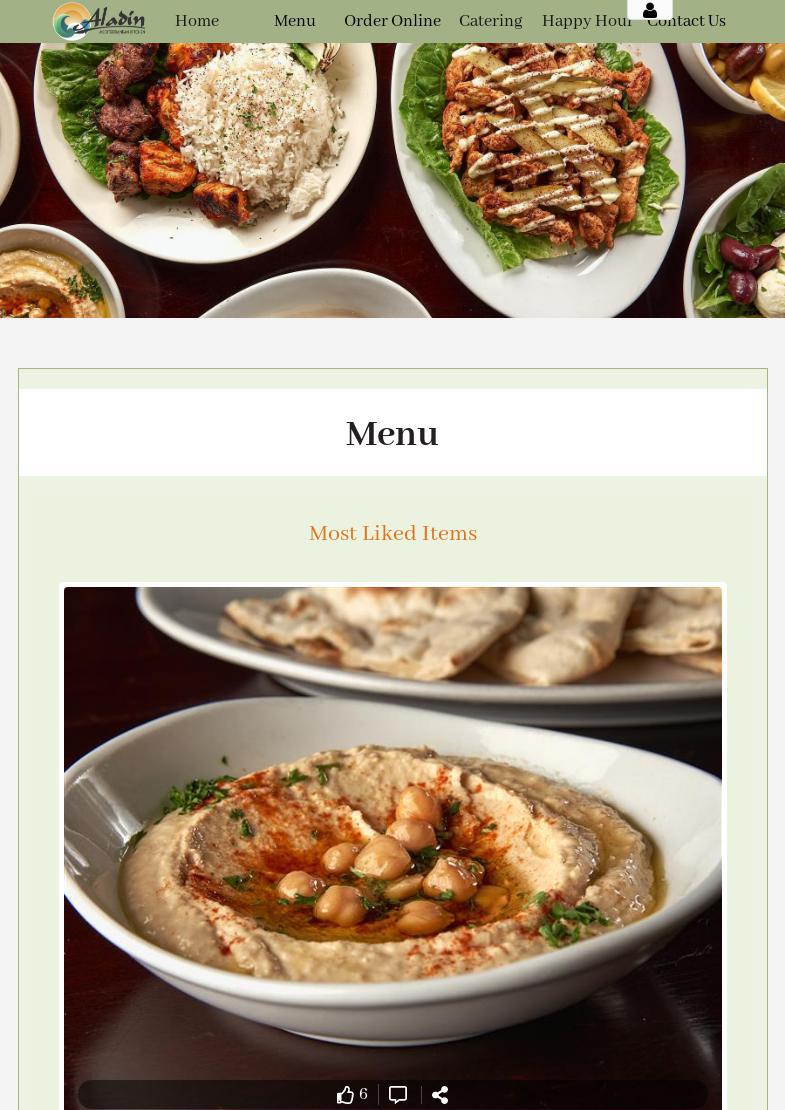Open the user account profile icon
The image size is (785, 1110).
coord(650,10)
